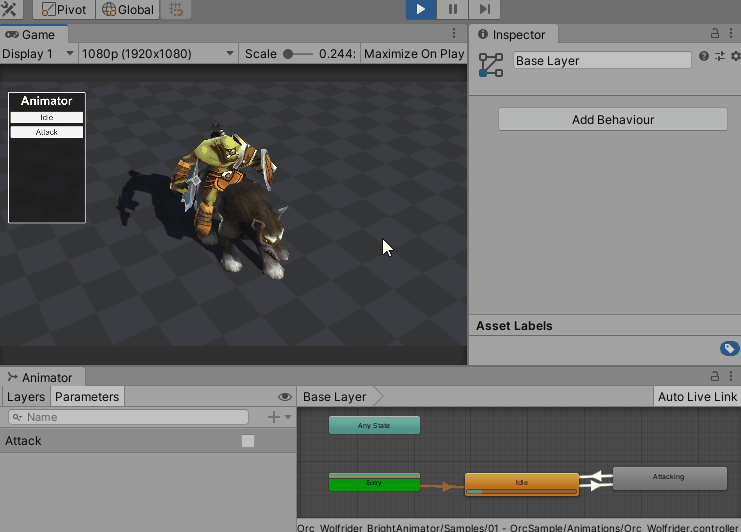Adjust the Scale slider handle
Image resolution: width=741 pixels, height=532 pixels.
288,54
